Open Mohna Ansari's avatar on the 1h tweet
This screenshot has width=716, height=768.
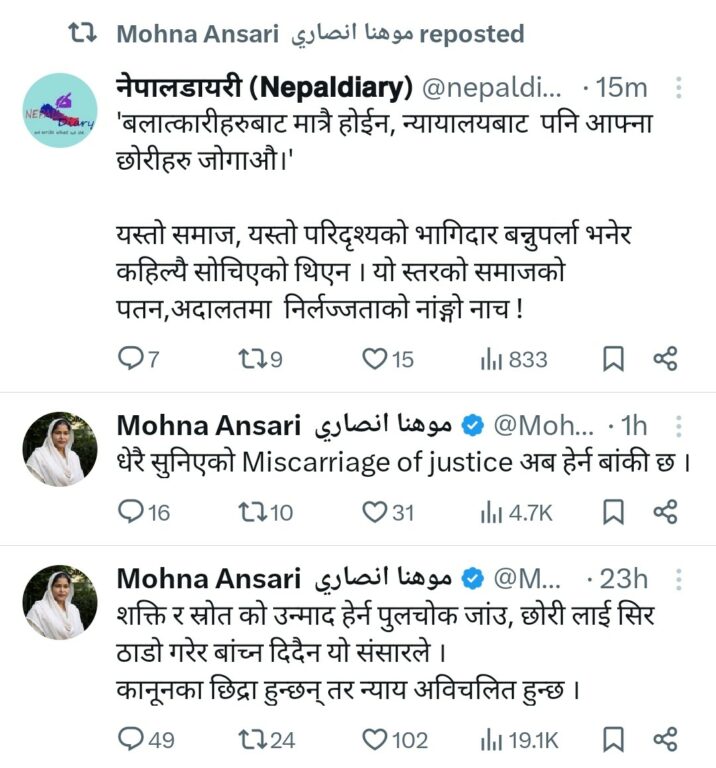(60, 449)
